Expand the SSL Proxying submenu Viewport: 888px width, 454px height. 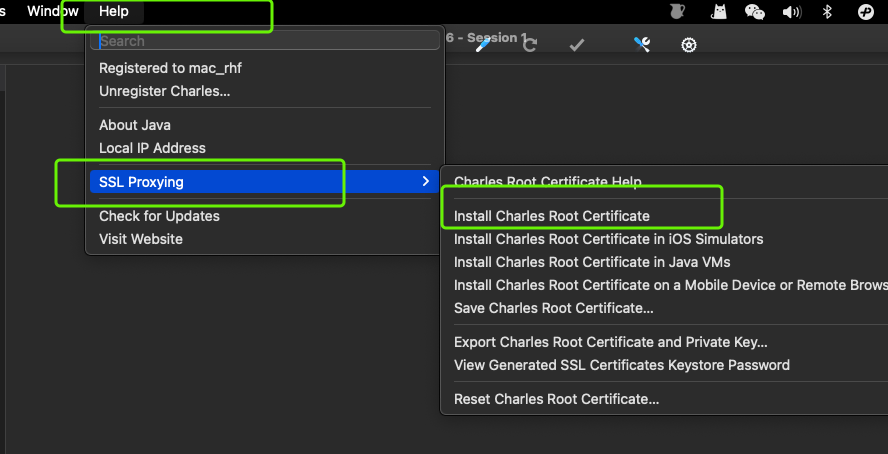[x=264, y=182]
